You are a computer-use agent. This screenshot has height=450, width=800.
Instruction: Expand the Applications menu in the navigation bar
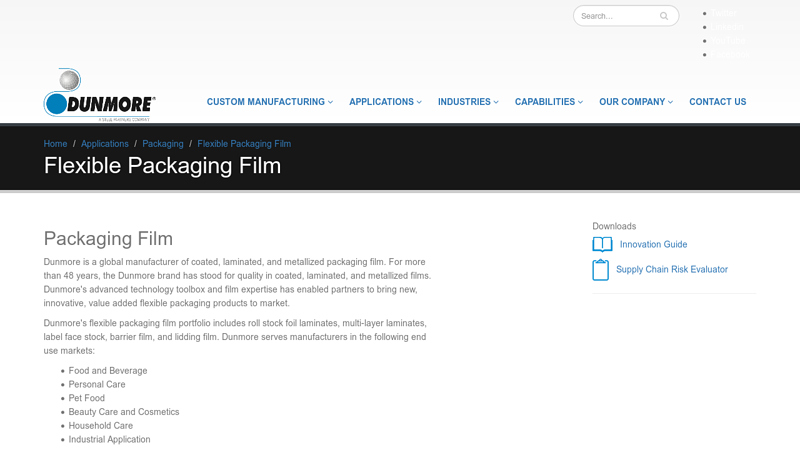click(385, 102)
